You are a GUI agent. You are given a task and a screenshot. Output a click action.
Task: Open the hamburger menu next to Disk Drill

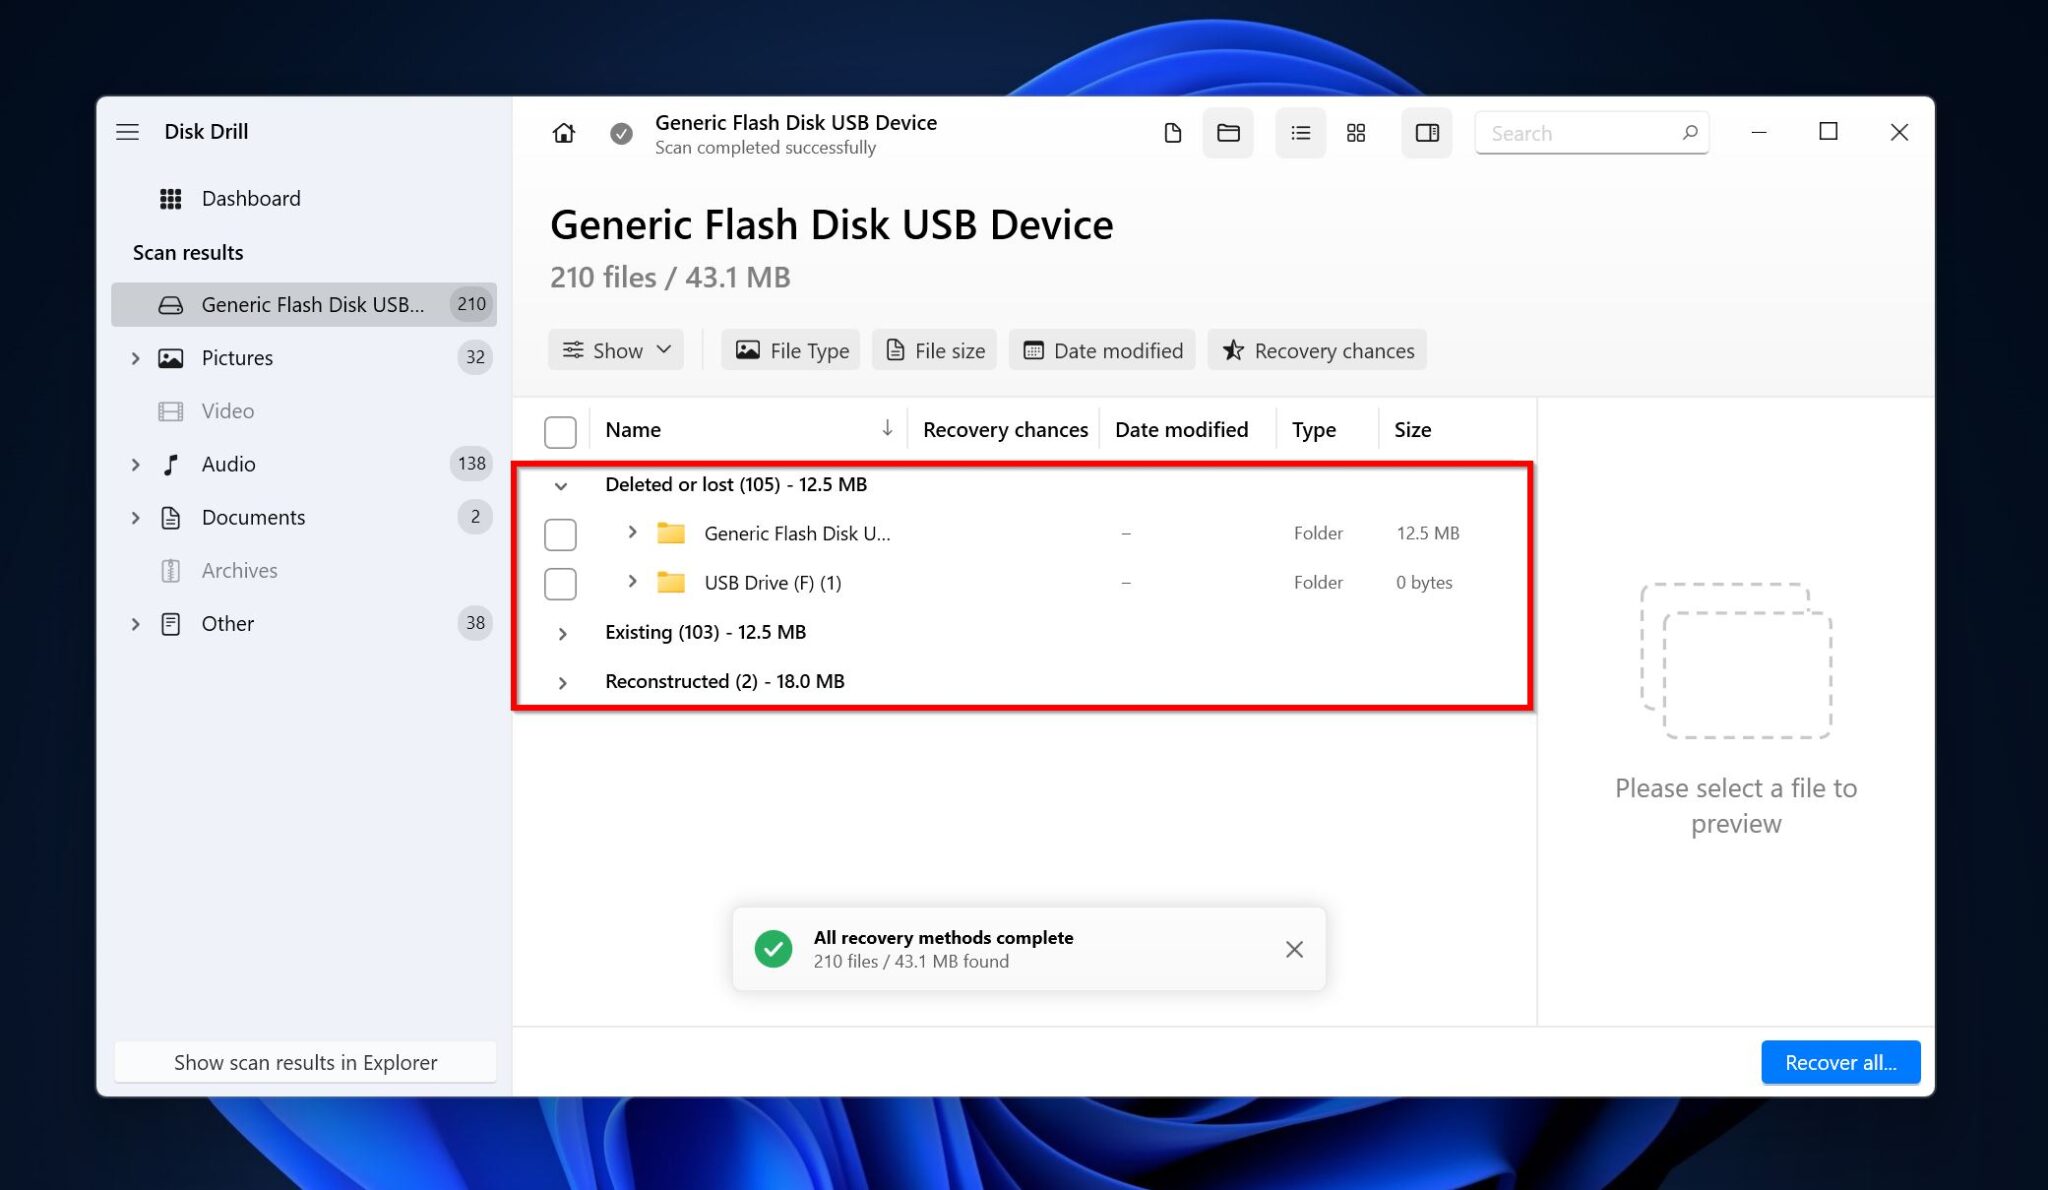[127, 132]
